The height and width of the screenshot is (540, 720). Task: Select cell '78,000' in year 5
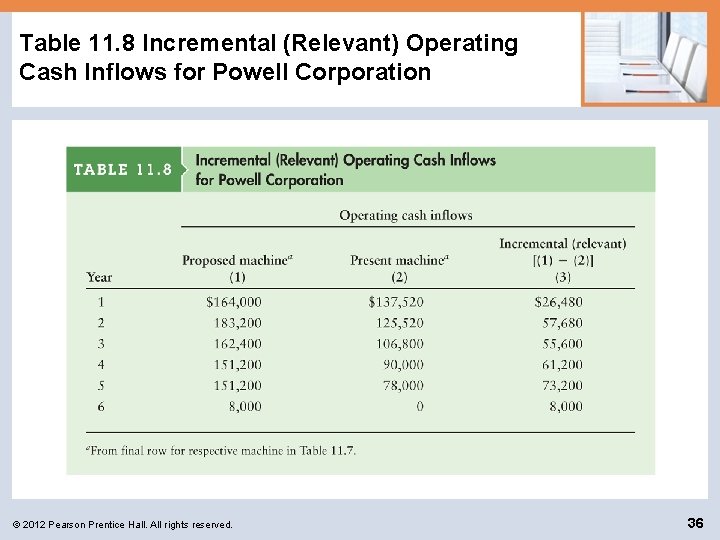tap(404, 385)
